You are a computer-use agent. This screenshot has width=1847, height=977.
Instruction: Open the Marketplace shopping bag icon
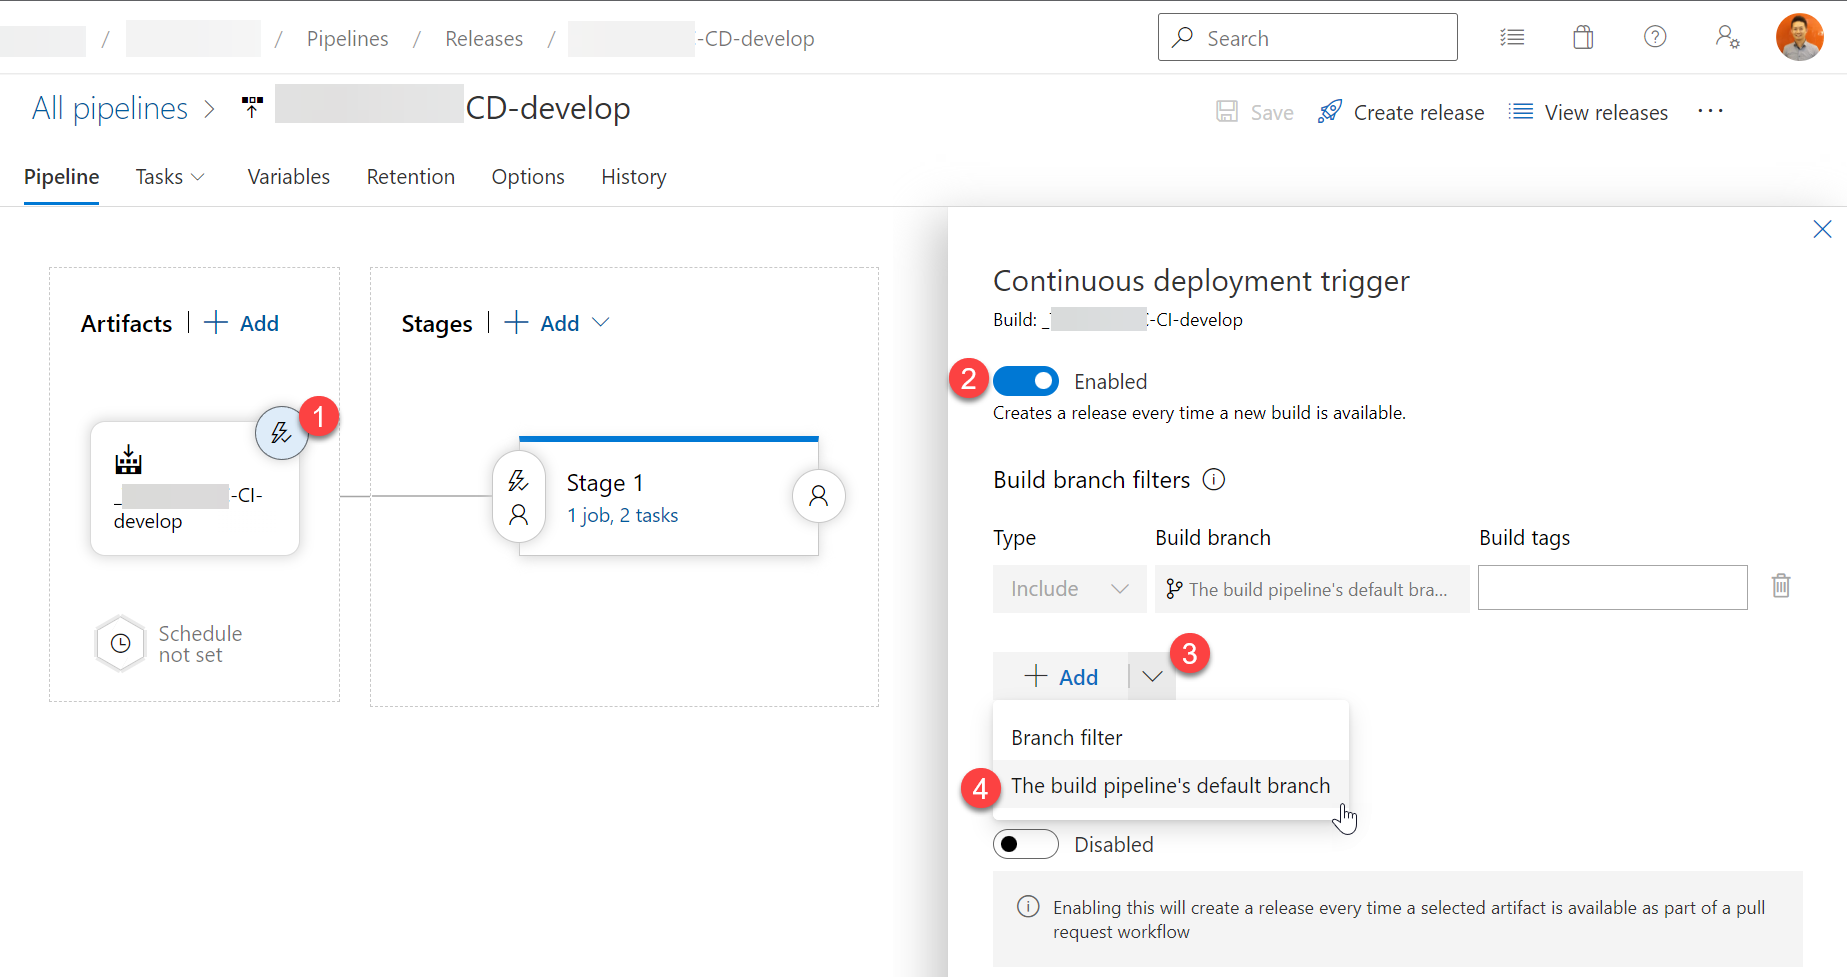(x=1583, y=38)
